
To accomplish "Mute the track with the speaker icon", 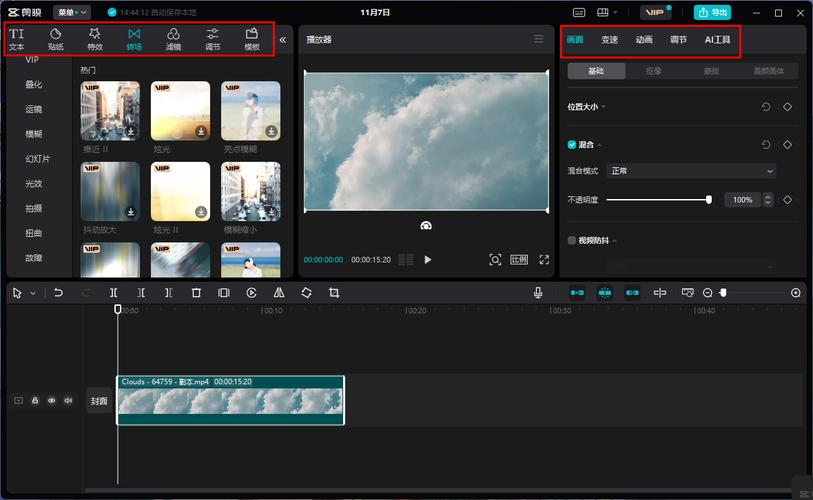I will [68, 400].
